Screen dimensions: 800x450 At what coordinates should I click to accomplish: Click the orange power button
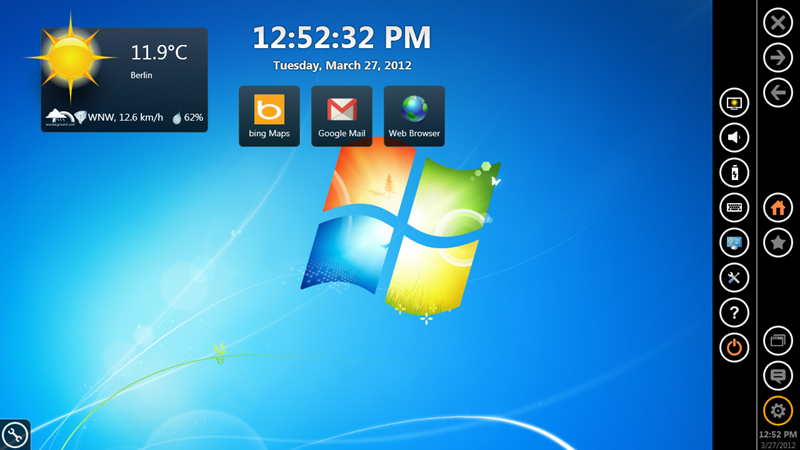coord(734,347)
